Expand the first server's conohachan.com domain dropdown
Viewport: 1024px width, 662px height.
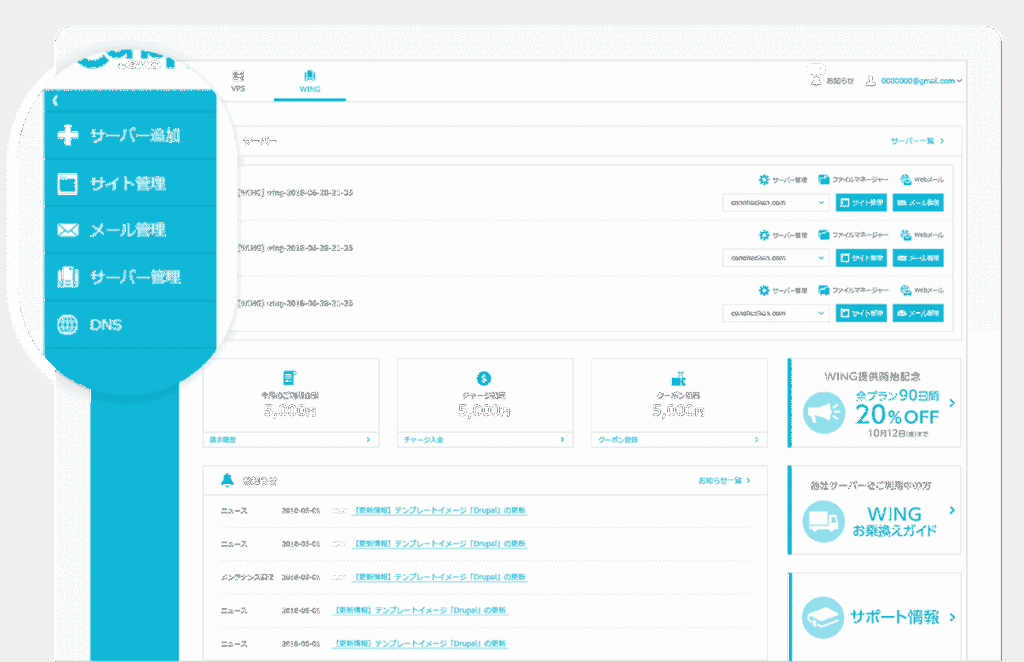(x=777, y=202)
